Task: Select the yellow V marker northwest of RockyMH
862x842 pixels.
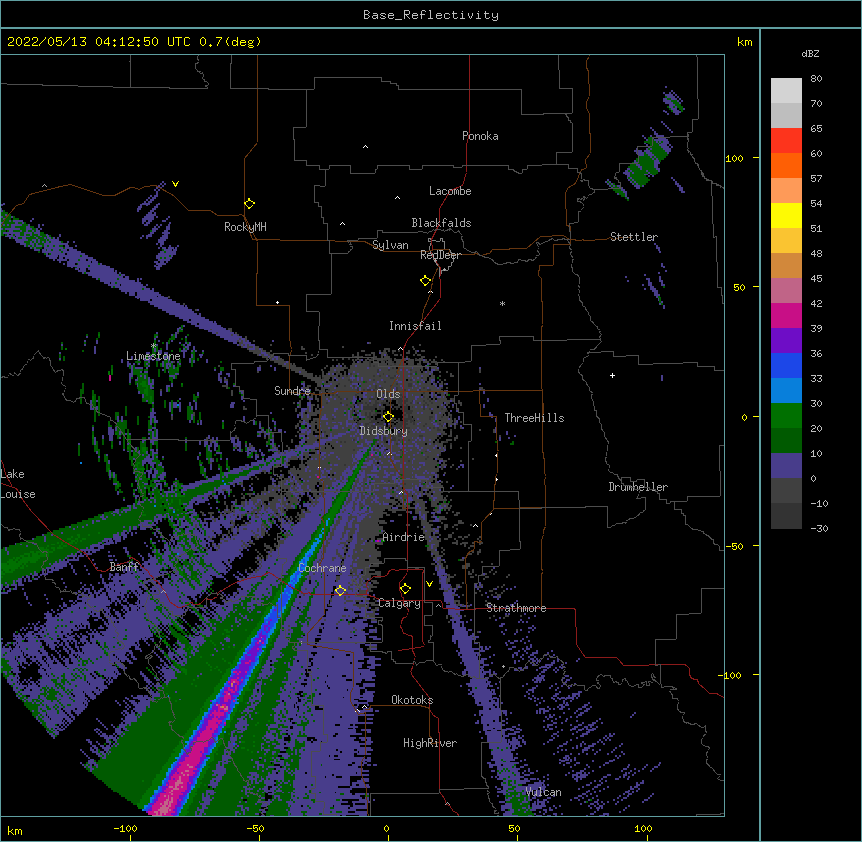Action: tap(175, 184)
